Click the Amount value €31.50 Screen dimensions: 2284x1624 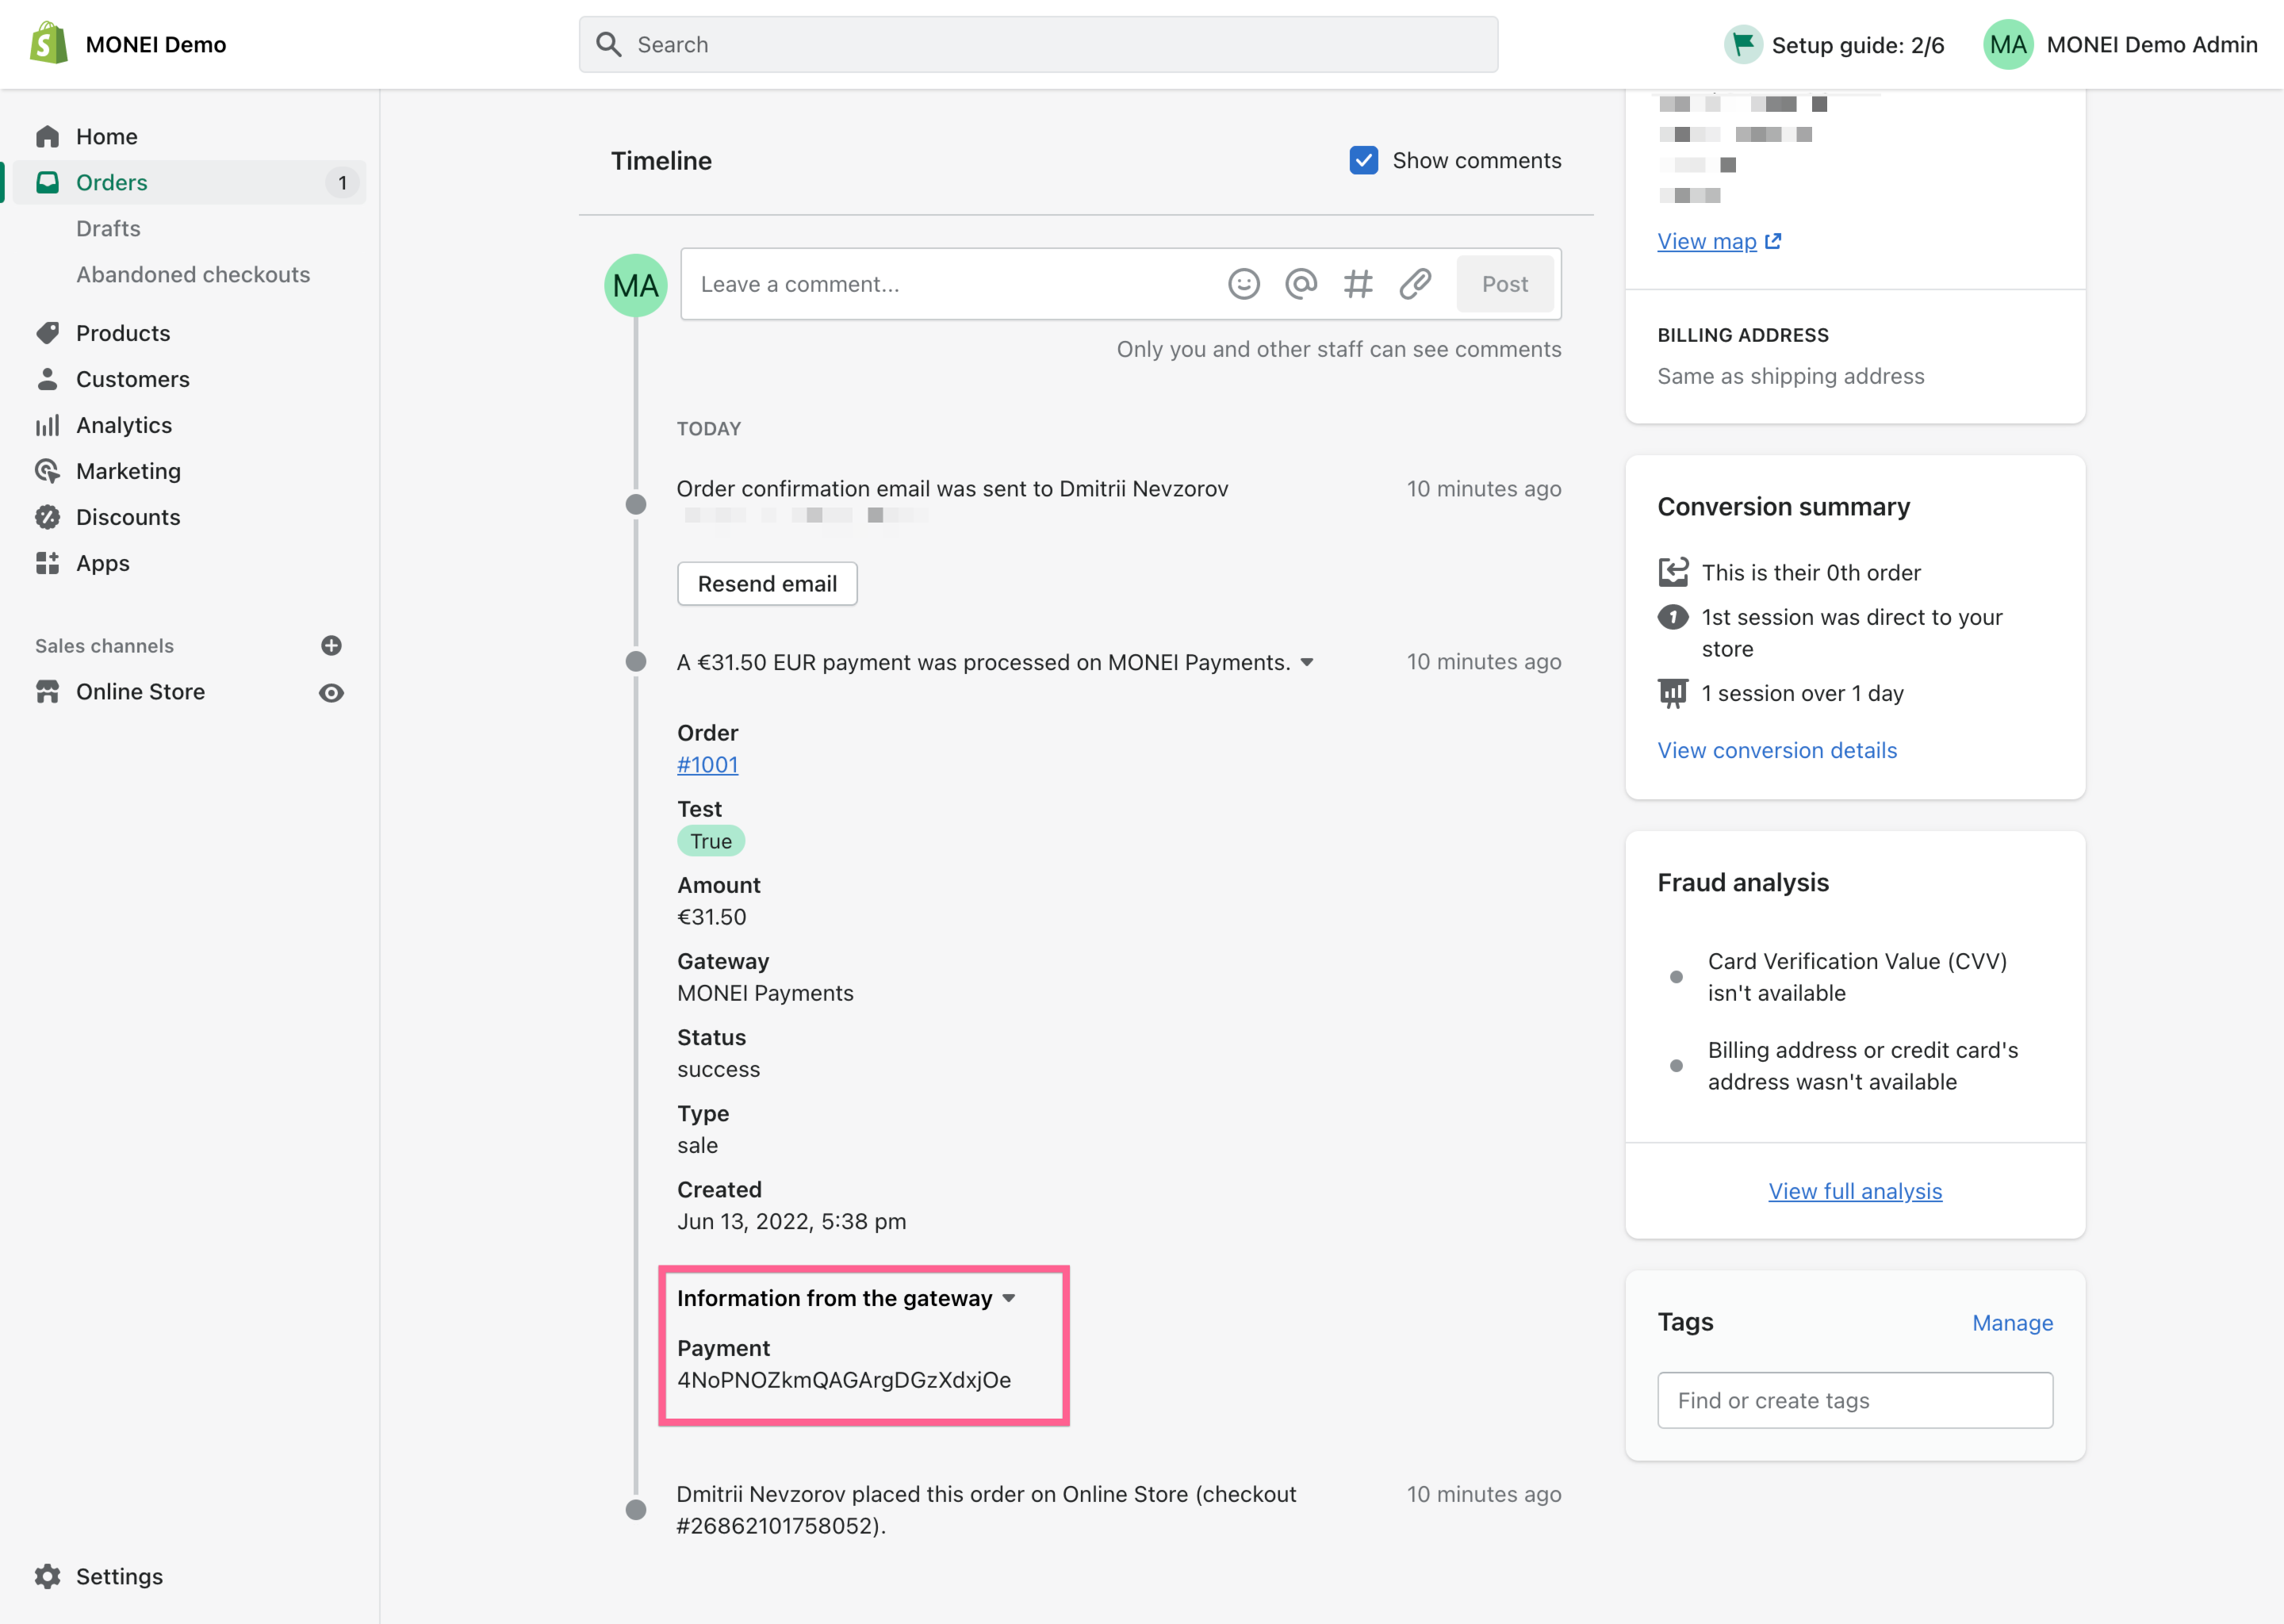pyautogui.click(x=712, y=917)
